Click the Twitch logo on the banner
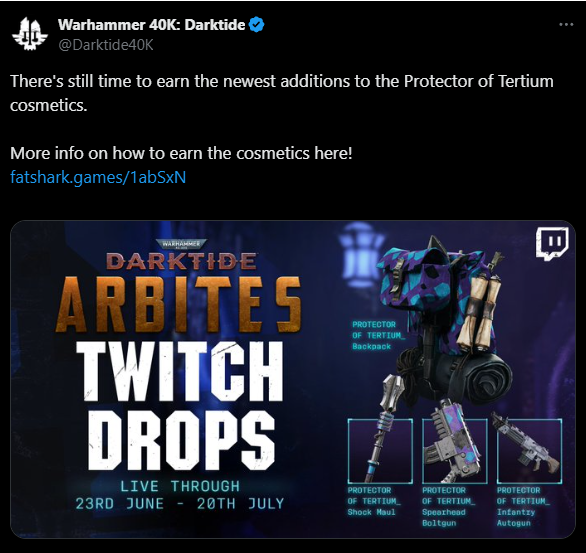This screenshot has width=586, height=553. [552, 243]
